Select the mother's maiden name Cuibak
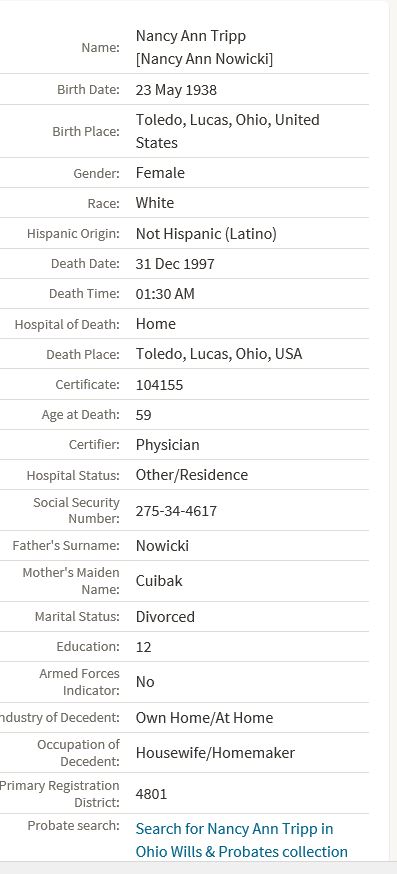The height and width of the screenshot is (874, 397). pos(159,581)
